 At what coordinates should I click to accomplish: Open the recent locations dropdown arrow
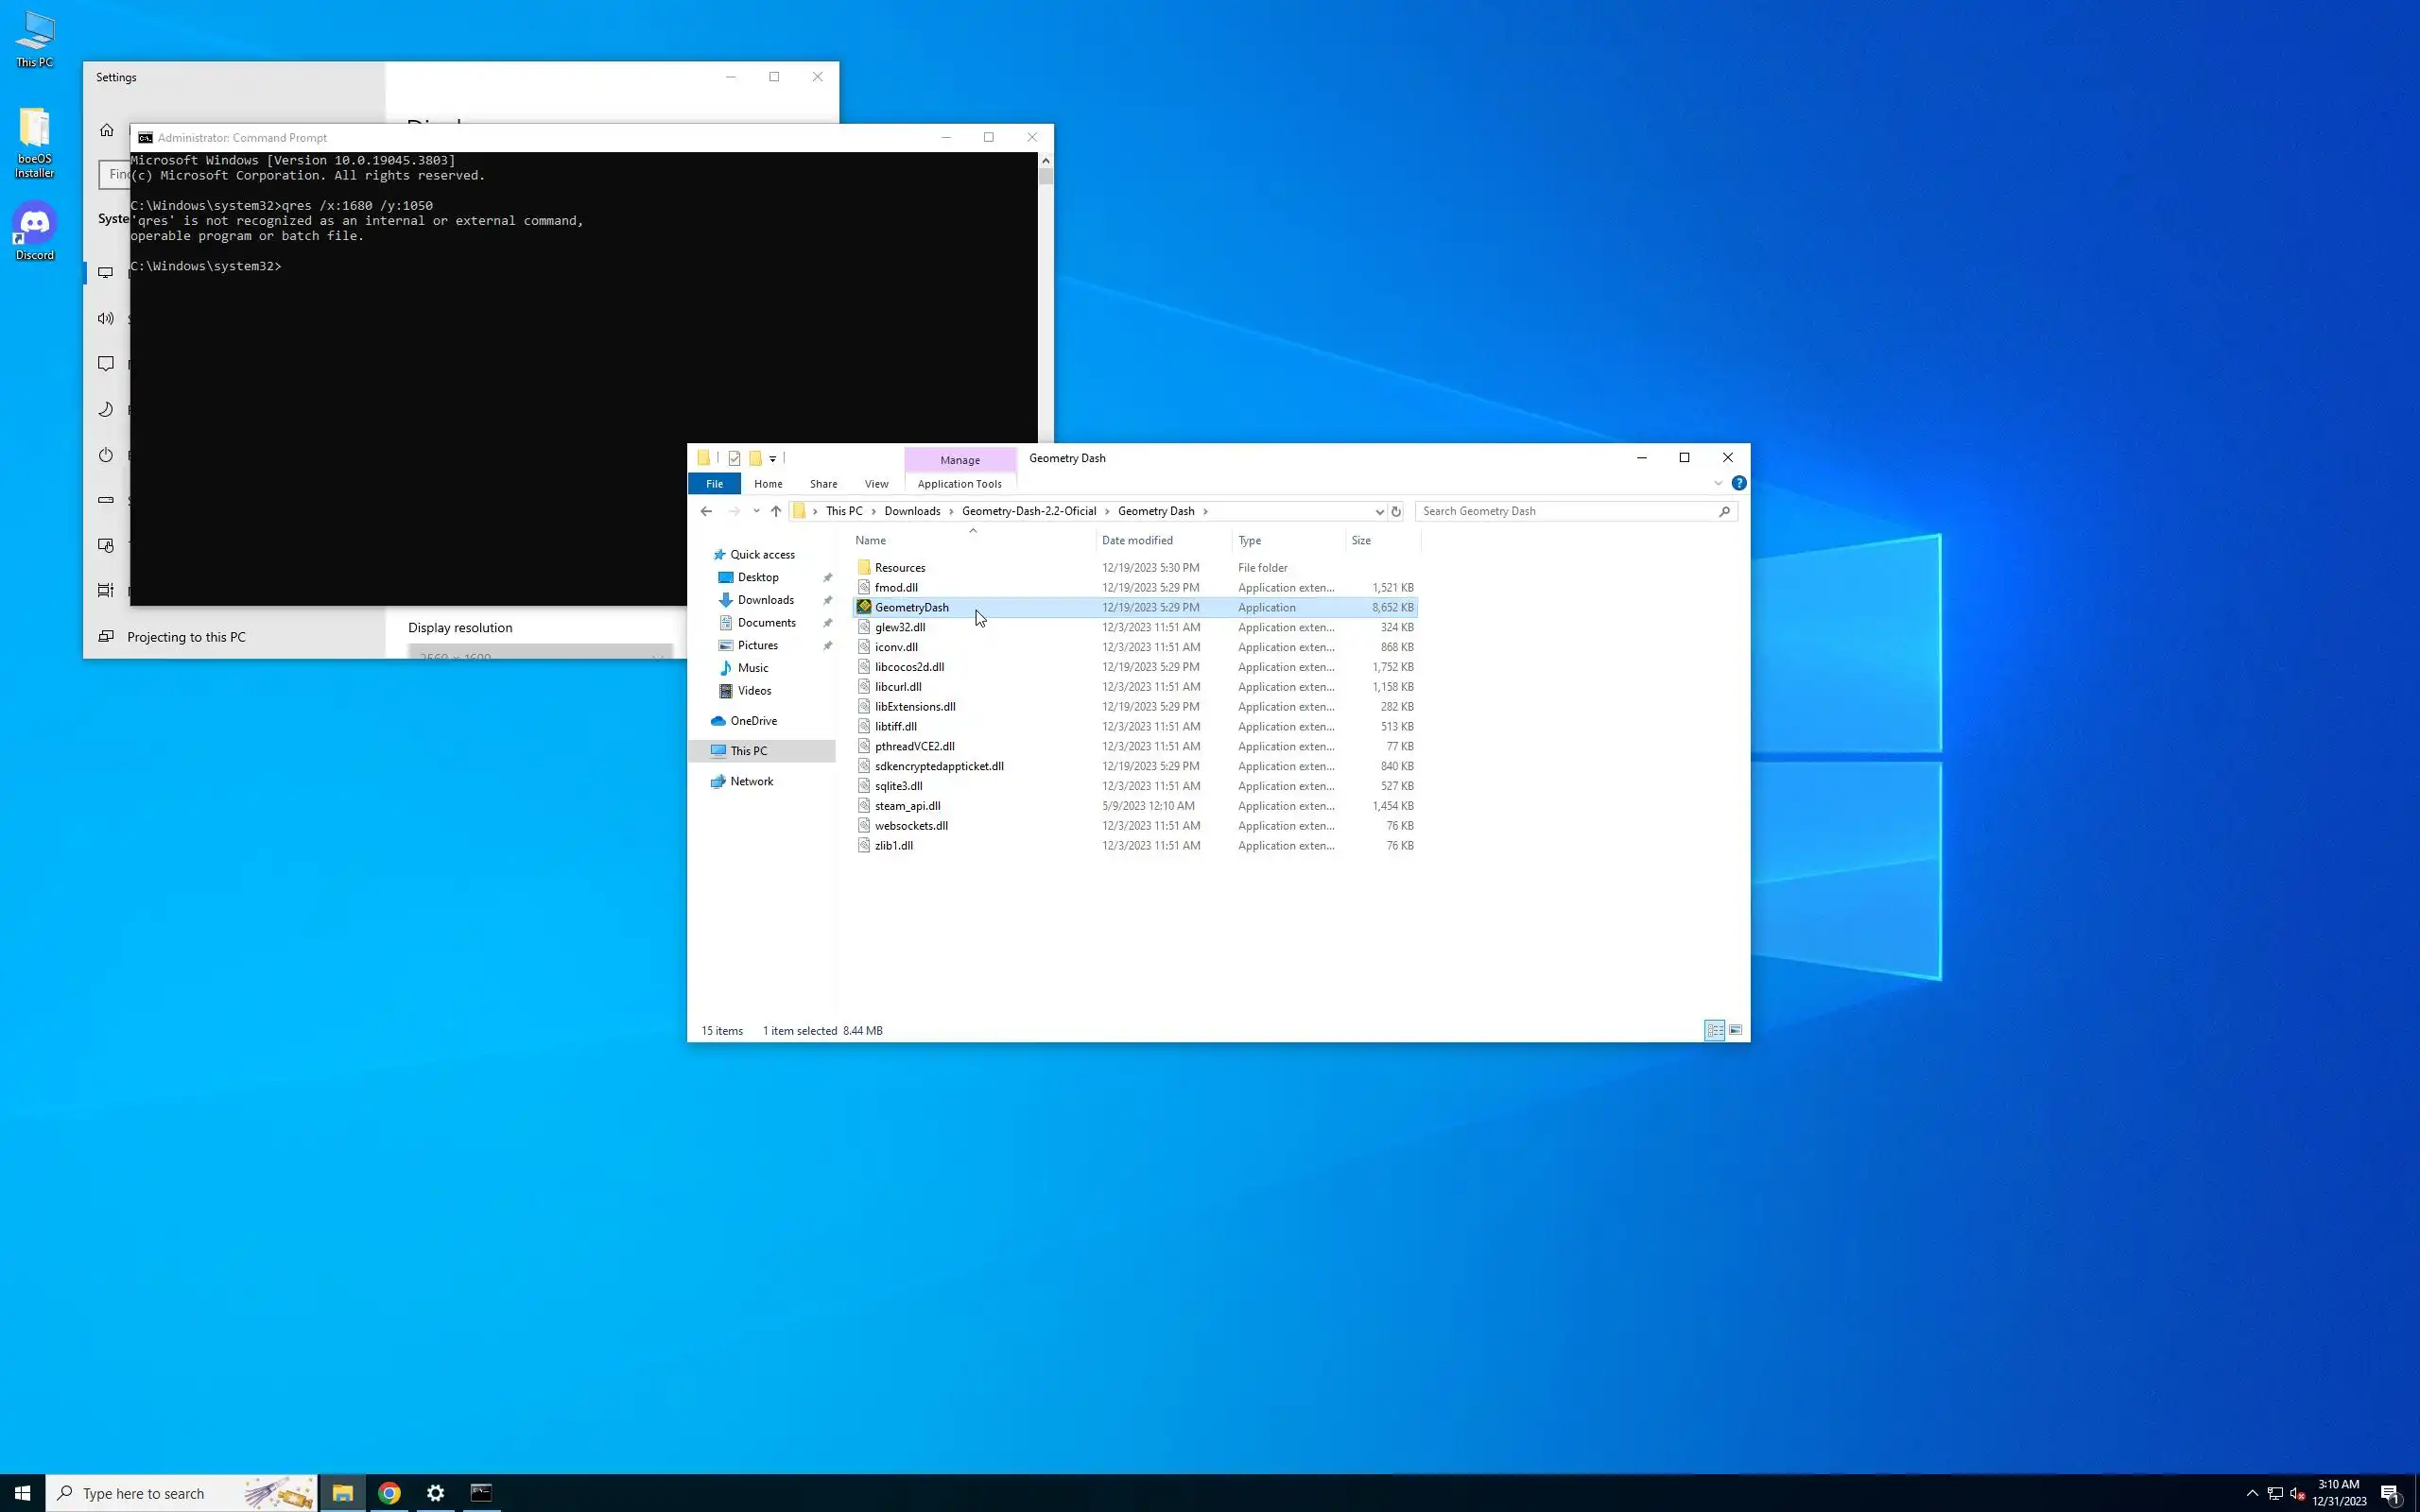(756, 511)
